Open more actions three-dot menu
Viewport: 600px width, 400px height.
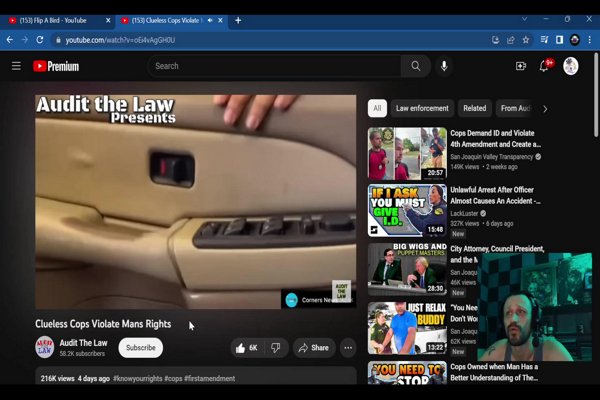pyautogui.click(x=348, y=348)
